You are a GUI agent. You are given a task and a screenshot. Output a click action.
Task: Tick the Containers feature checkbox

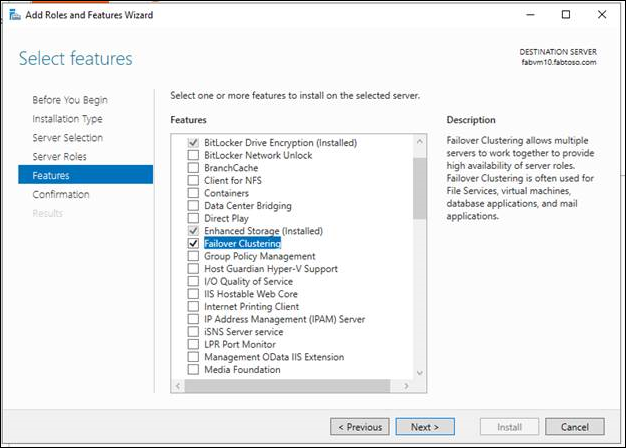coord(194,193)
